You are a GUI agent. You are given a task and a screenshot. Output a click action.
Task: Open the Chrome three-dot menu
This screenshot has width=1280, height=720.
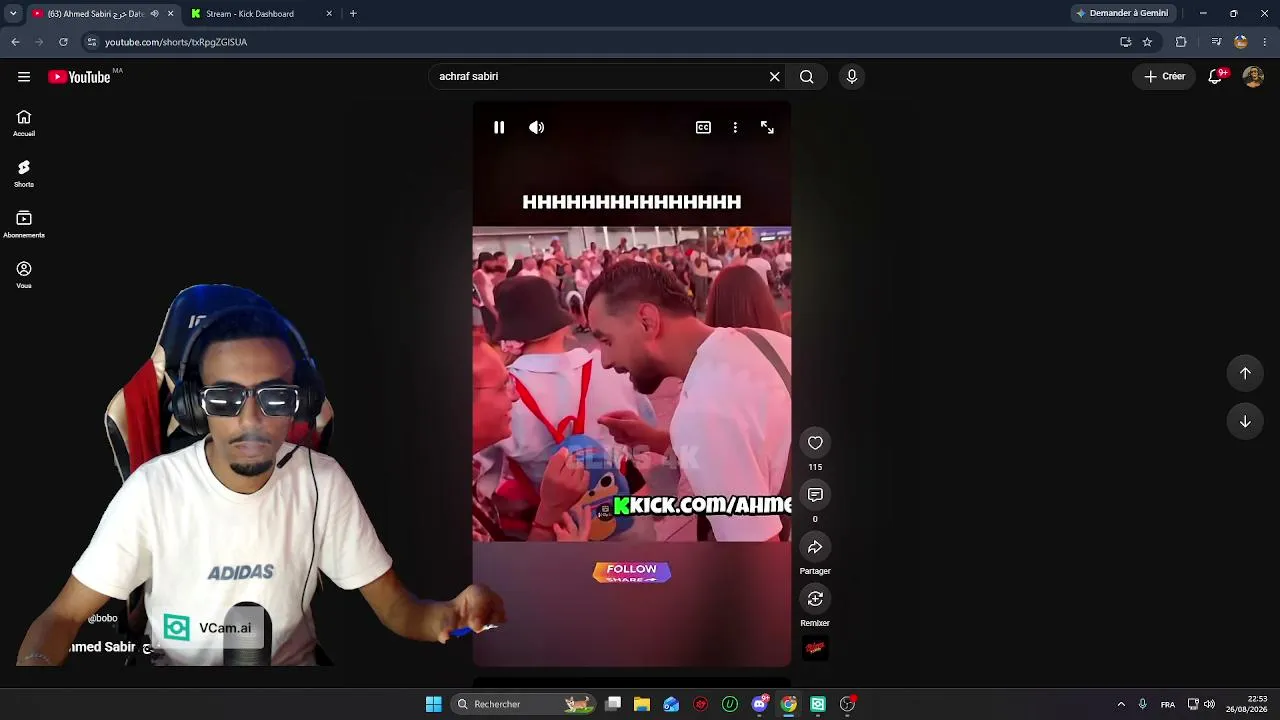pyautogui.click(x=1266, y=42)
